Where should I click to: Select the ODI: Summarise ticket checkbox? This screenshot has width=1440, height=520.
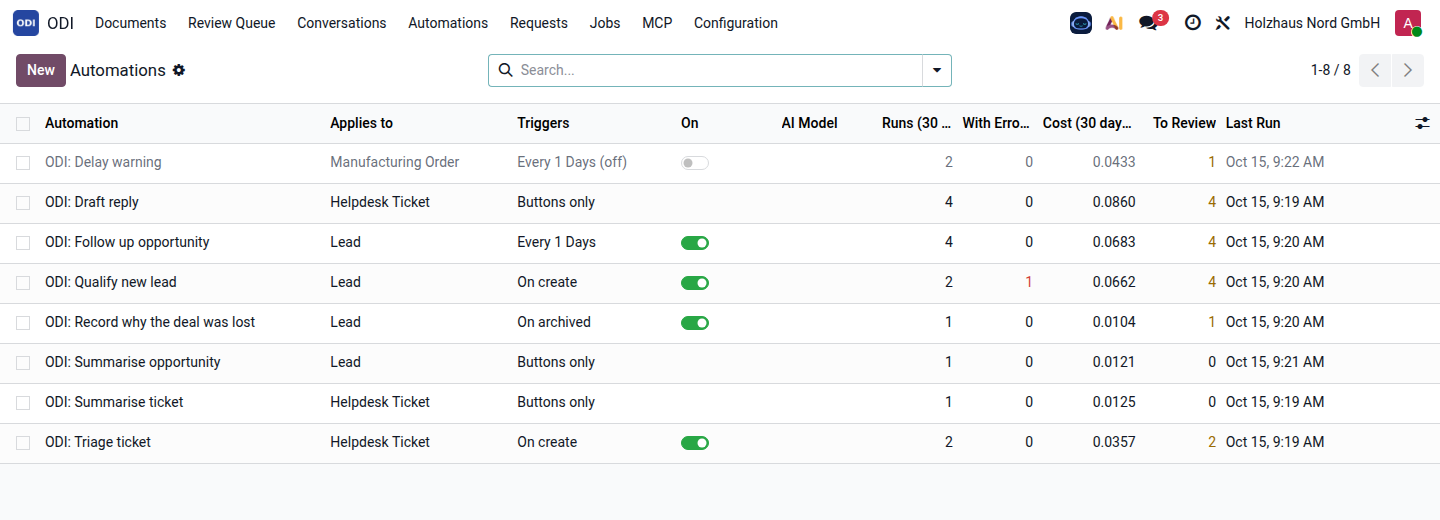(23, 402)
